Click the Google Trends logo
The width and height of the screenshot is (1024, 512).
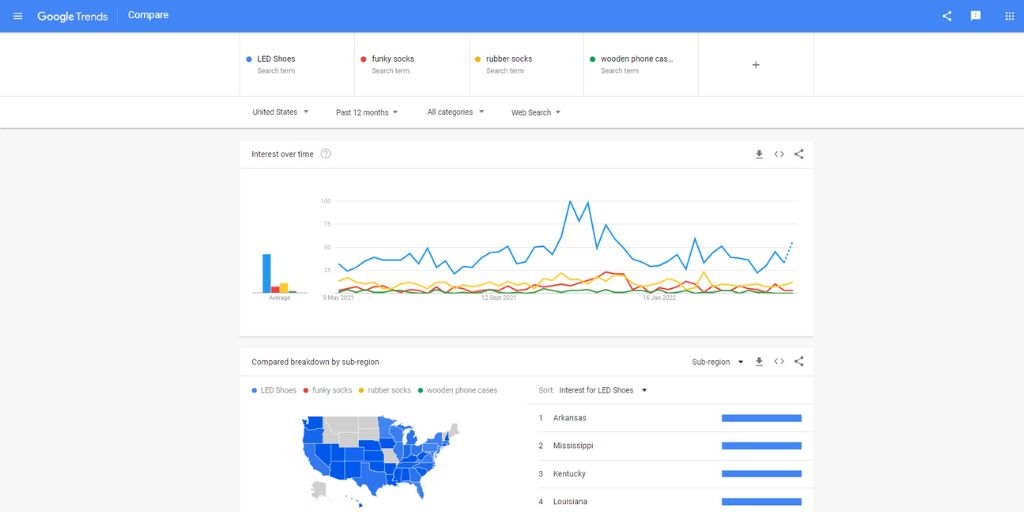click(x=72, y=16)
